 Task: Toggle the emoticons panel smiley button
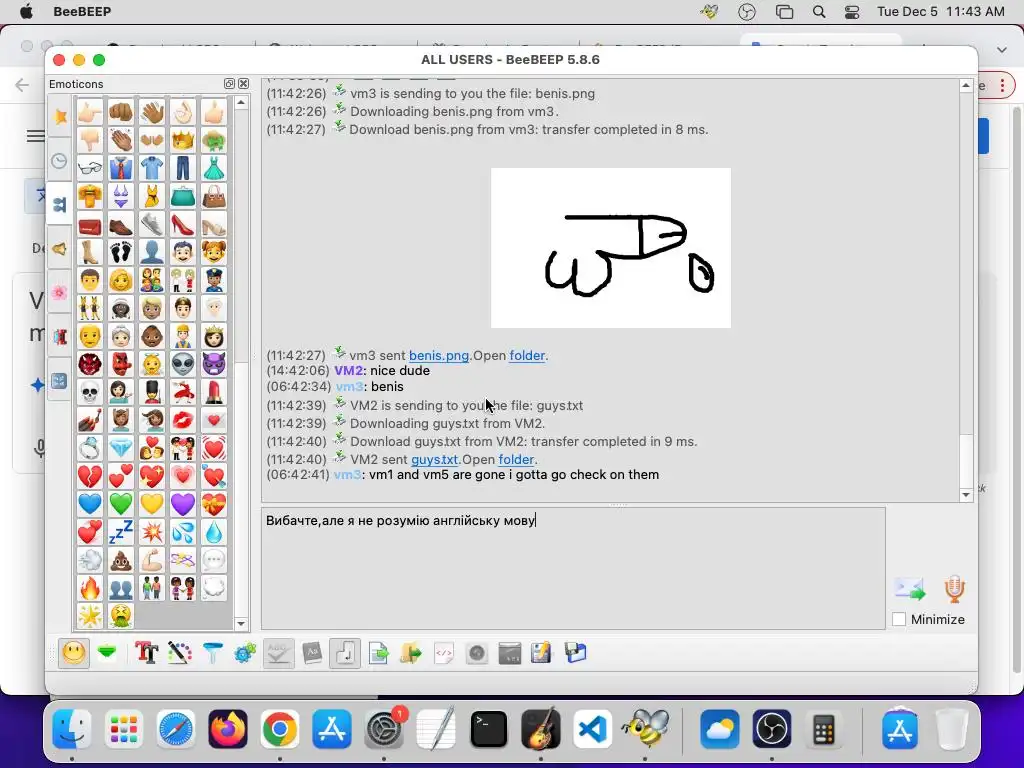pos(74,652)
